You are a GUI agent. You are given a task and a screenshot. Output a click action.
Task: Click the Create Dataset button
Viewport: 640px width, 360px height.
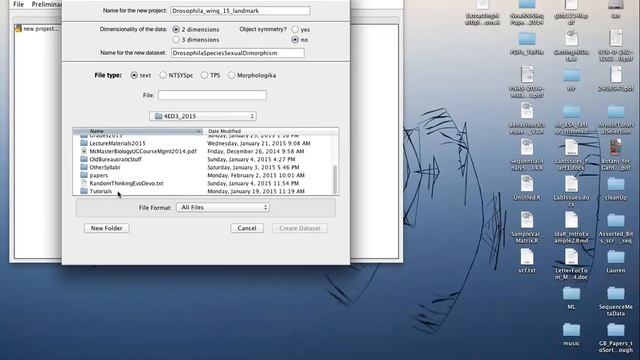pyautogui.click(x=300, y=228)
